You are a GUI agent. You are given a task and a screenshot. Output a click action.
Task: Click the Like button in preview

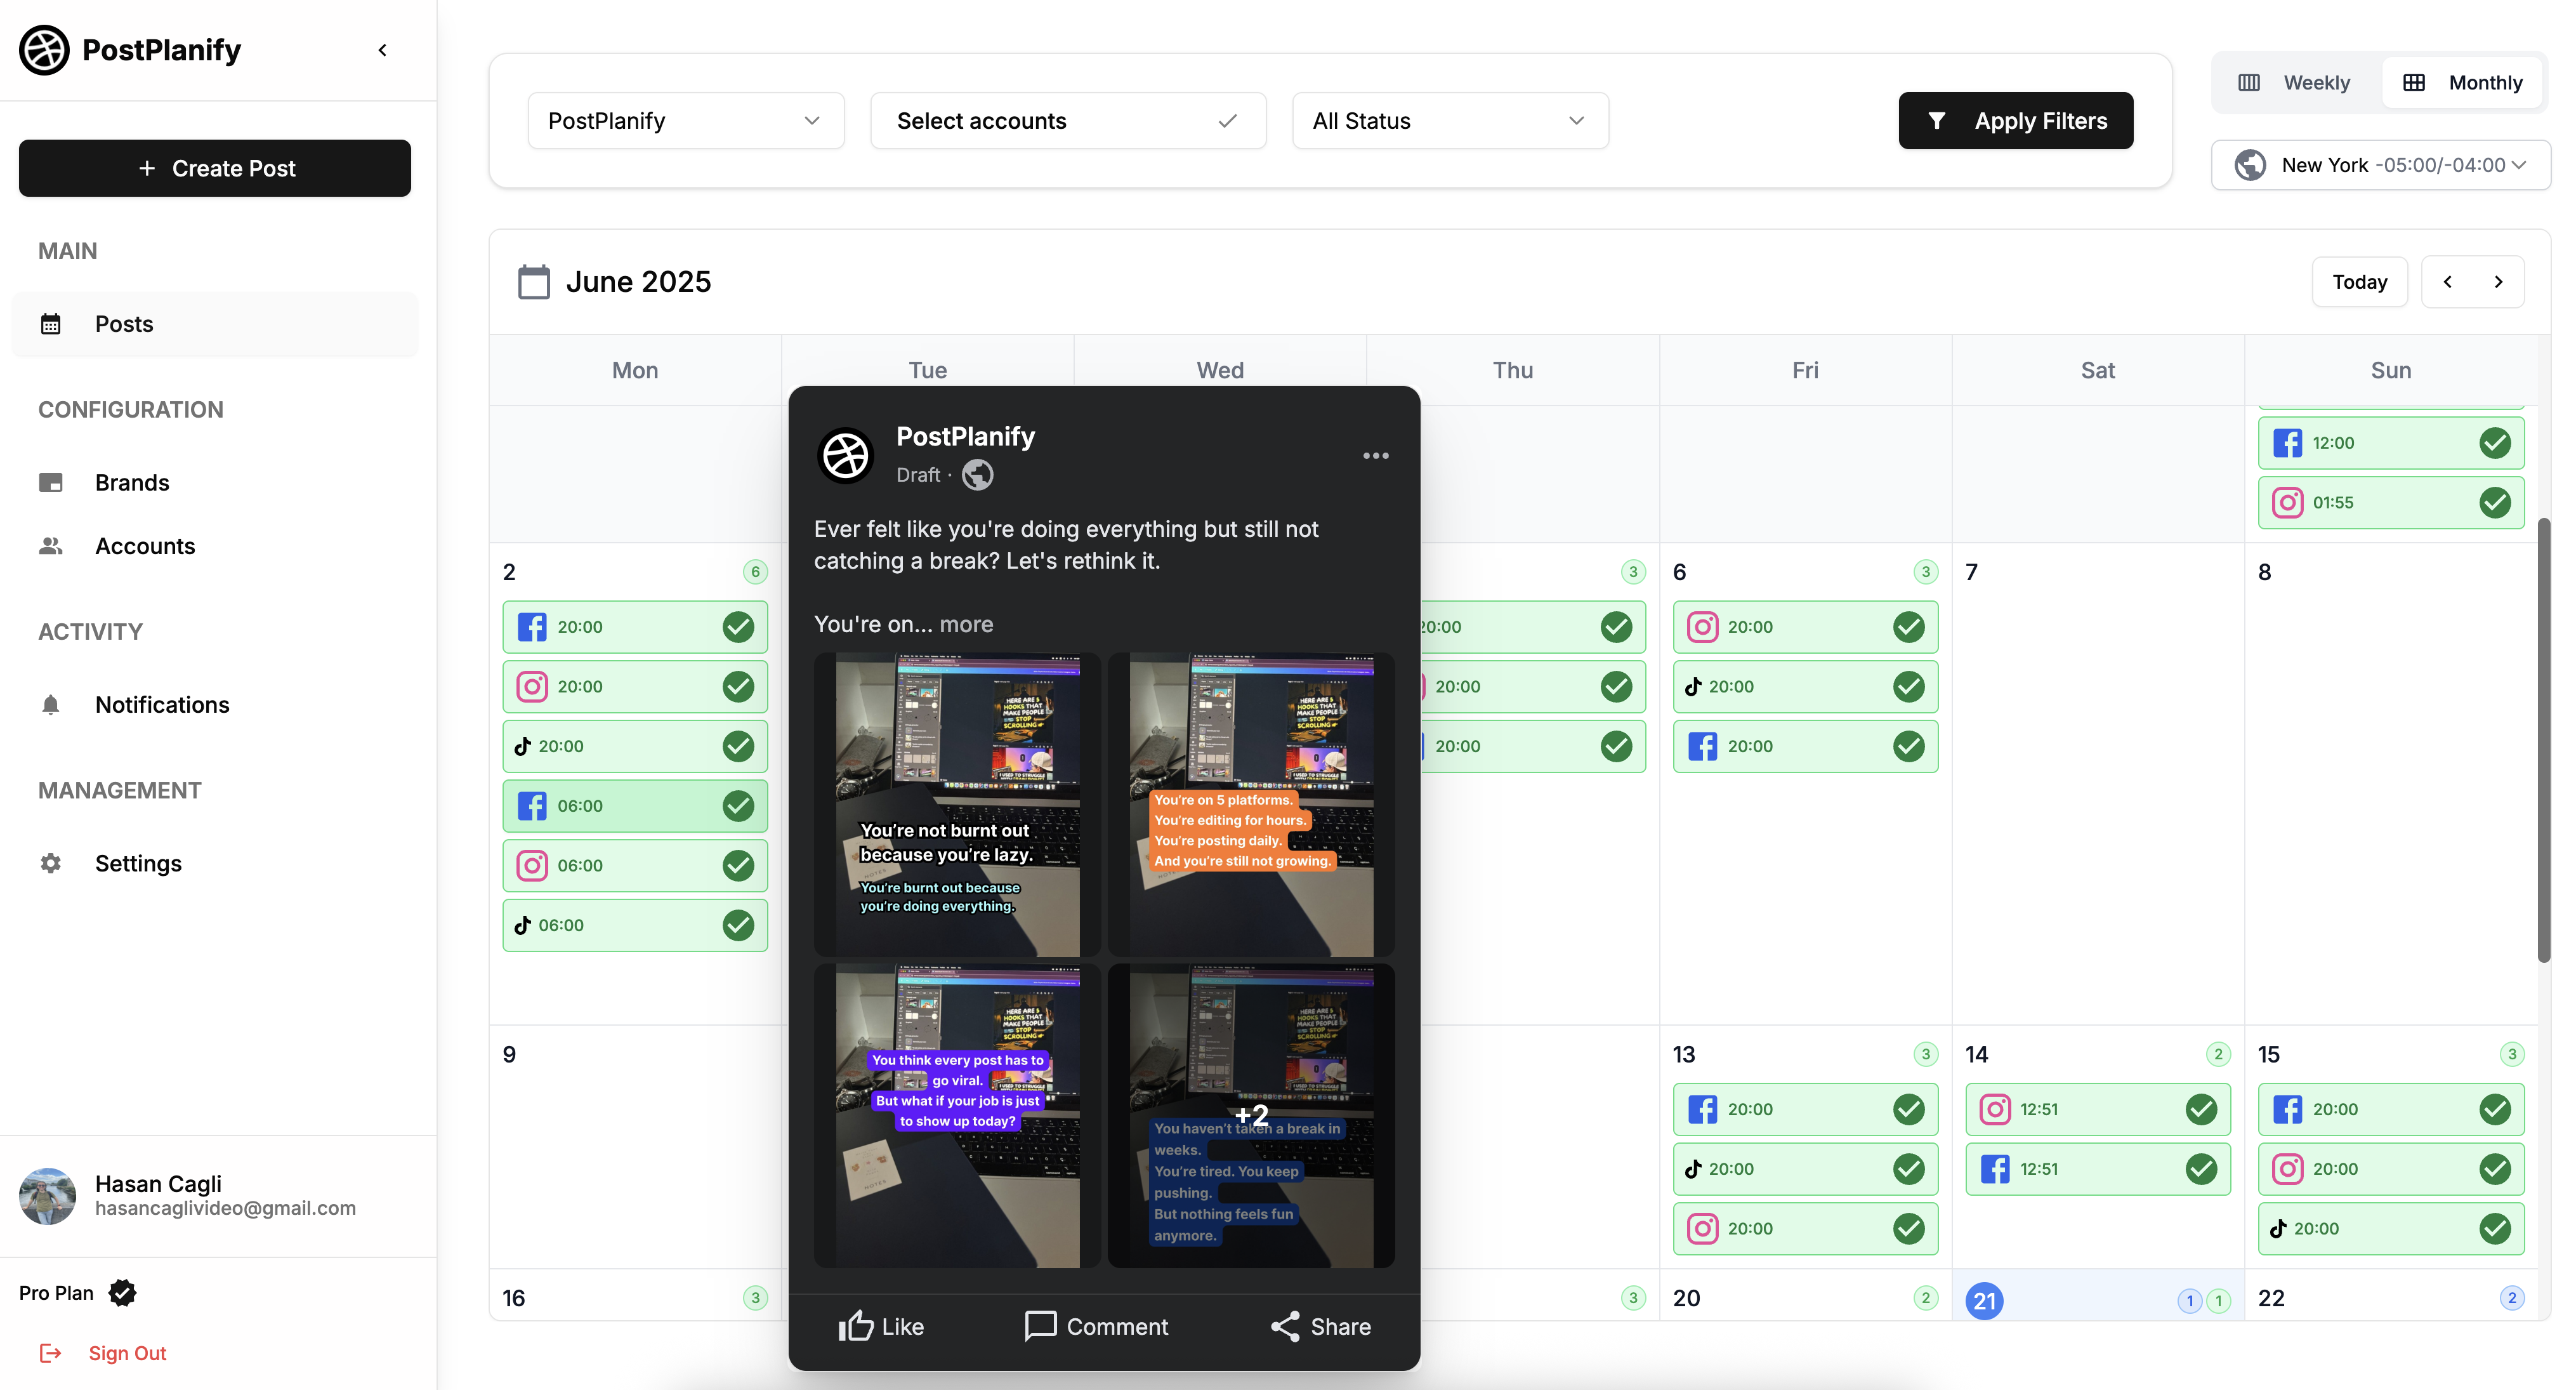881,1327
